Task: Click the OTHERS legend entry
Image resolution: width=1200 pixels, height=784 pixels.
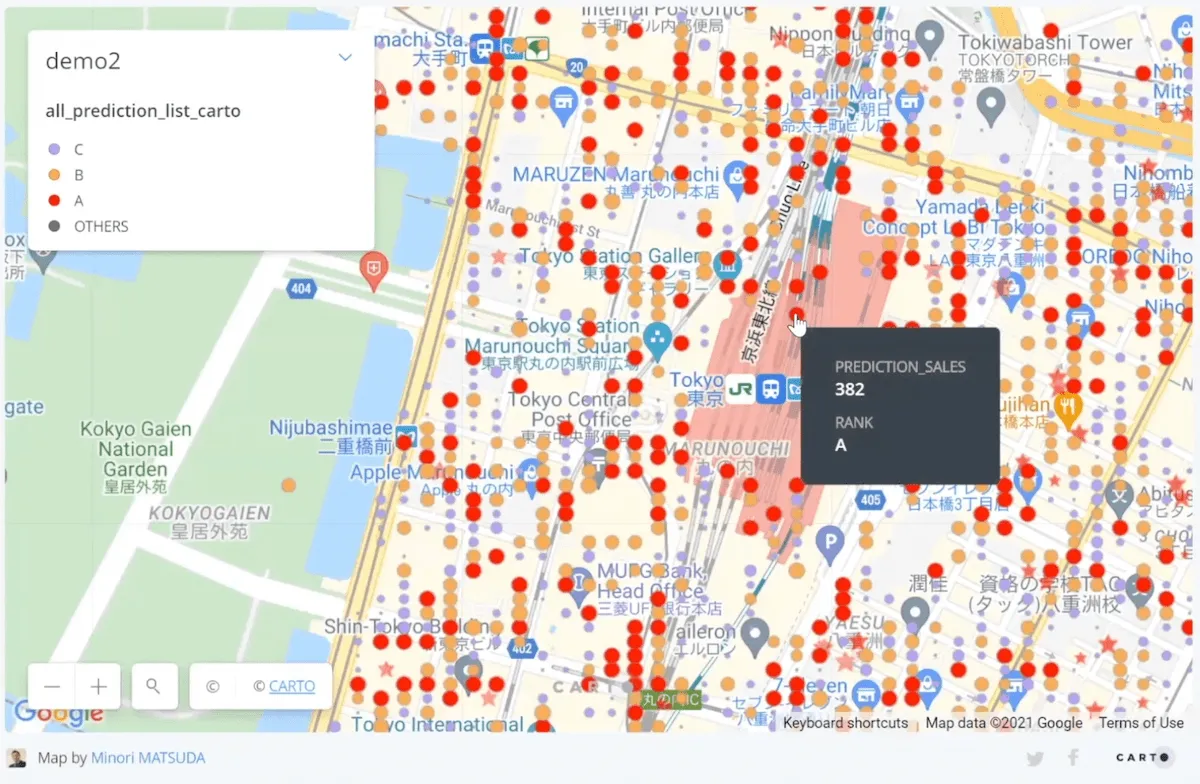Action: pos(101,227)
